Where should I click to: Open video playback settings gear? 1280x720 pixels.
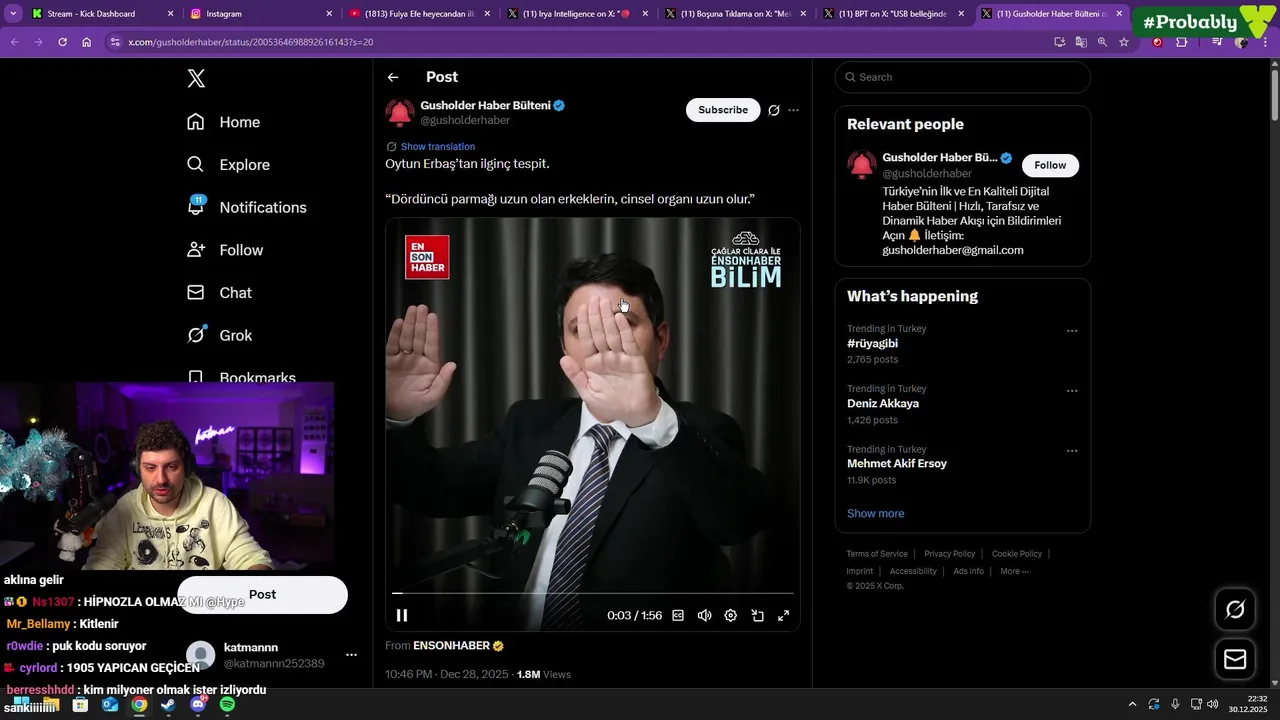pyautogui.click(x=731, y=616)
